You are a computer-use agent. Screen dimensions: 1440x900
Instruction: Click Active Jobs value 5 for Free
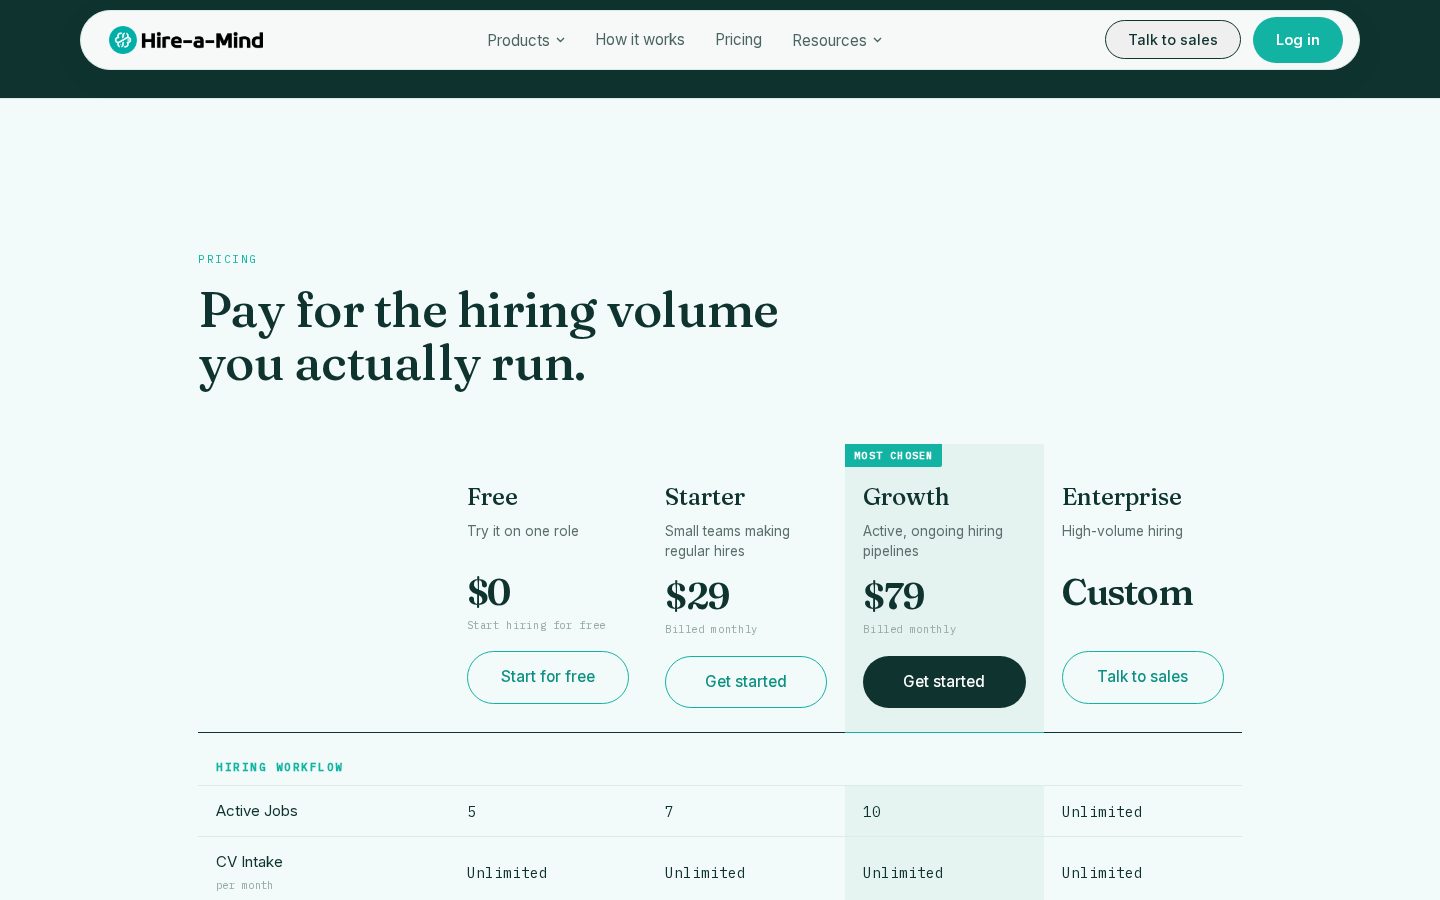click(x=472, y=812)
